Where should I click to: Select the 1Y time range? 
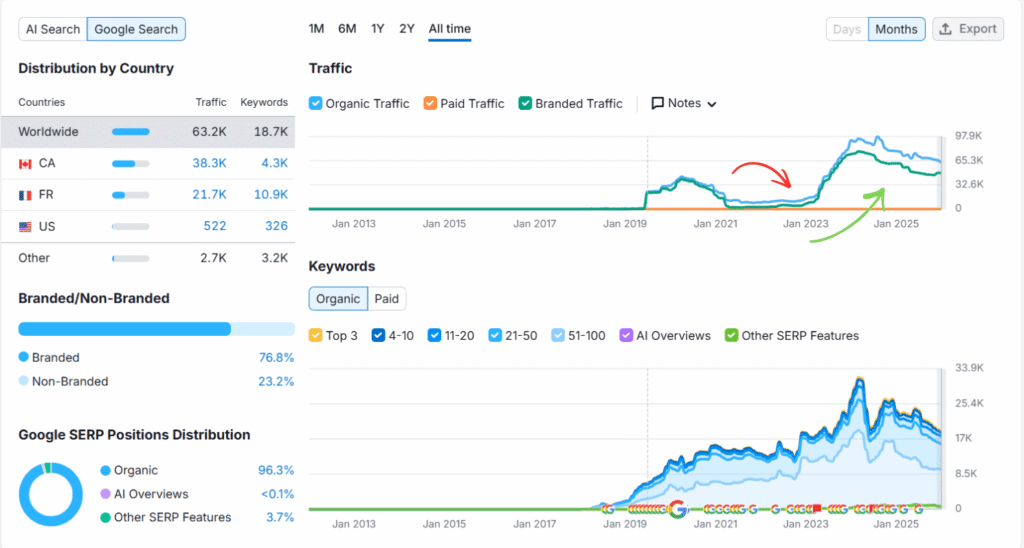377,29
